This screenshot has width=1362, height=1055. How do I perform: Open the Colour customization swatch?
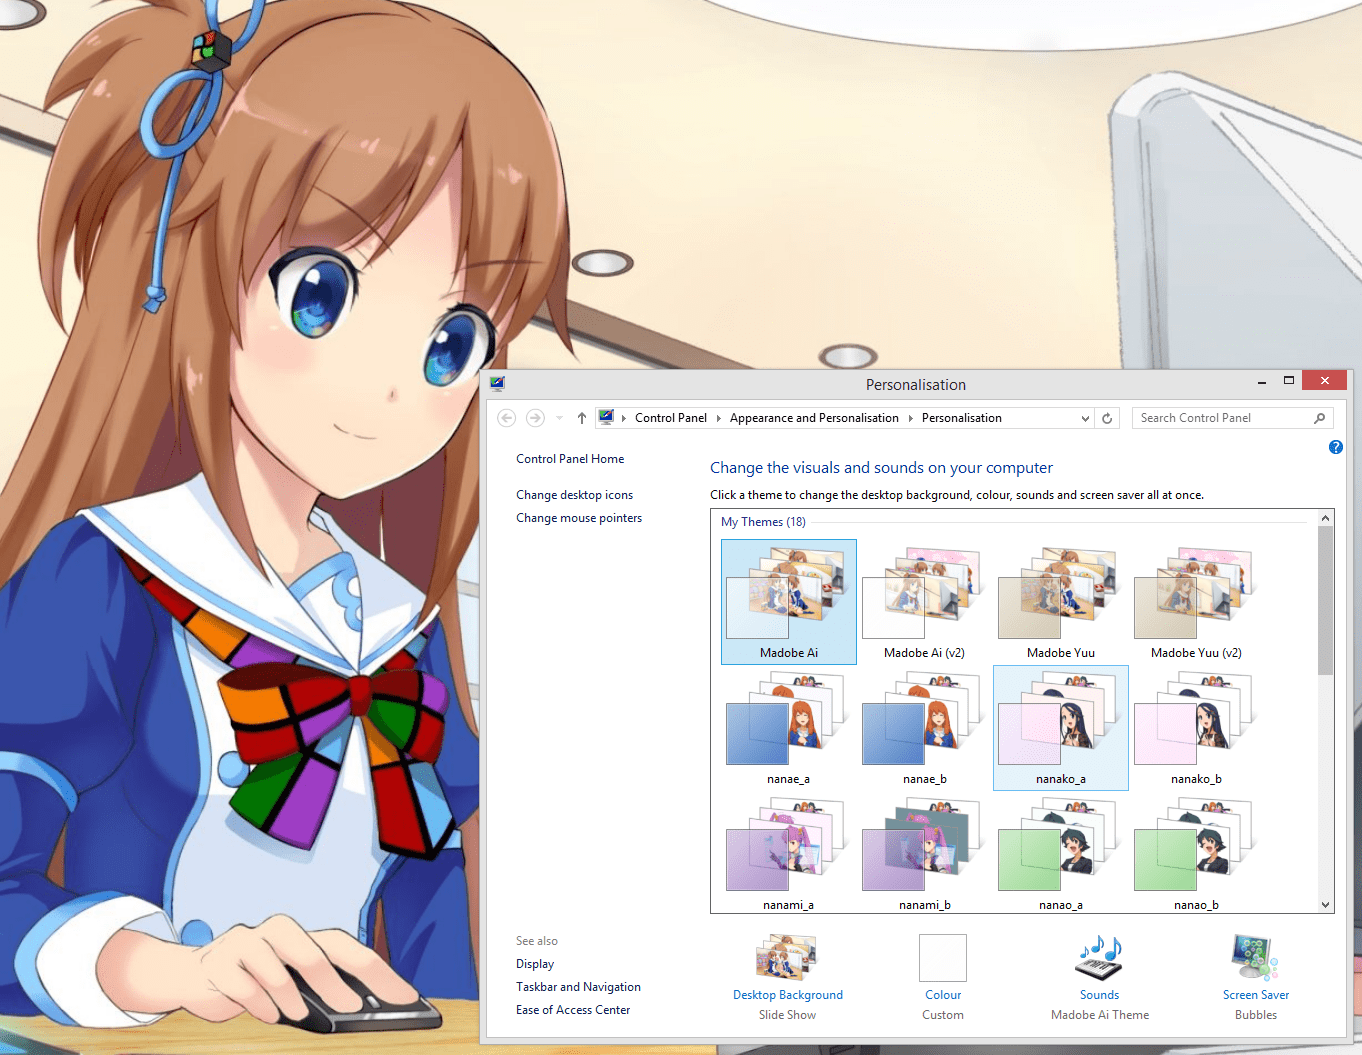pos(943,958)
